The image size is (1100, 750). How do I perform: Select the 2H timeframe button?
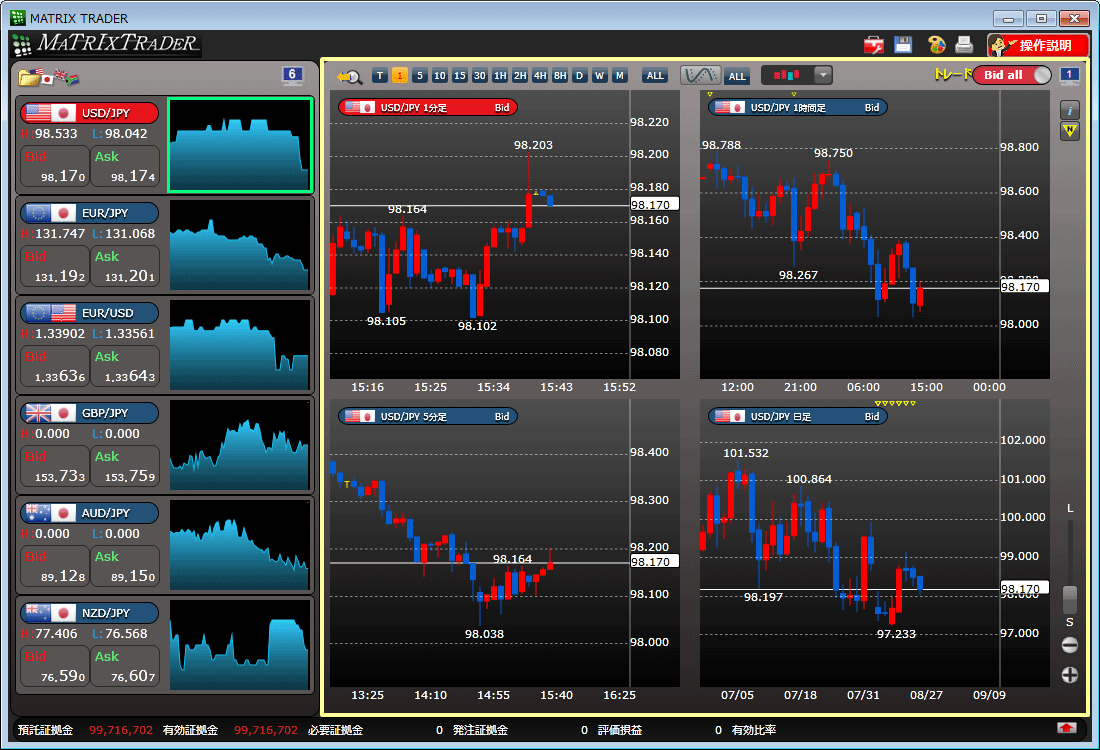[x=520, y=75]
